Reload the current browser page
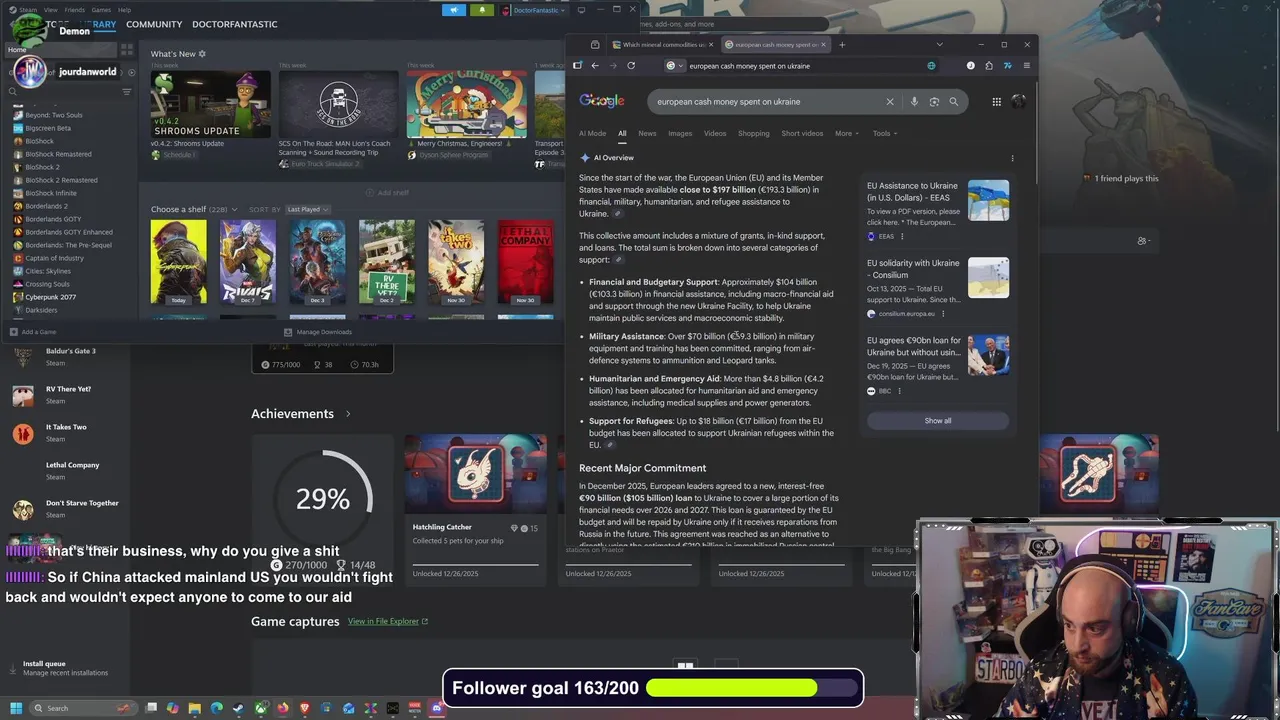Image resolution: width=1280 pixels, height=720 pixels. 631,66
